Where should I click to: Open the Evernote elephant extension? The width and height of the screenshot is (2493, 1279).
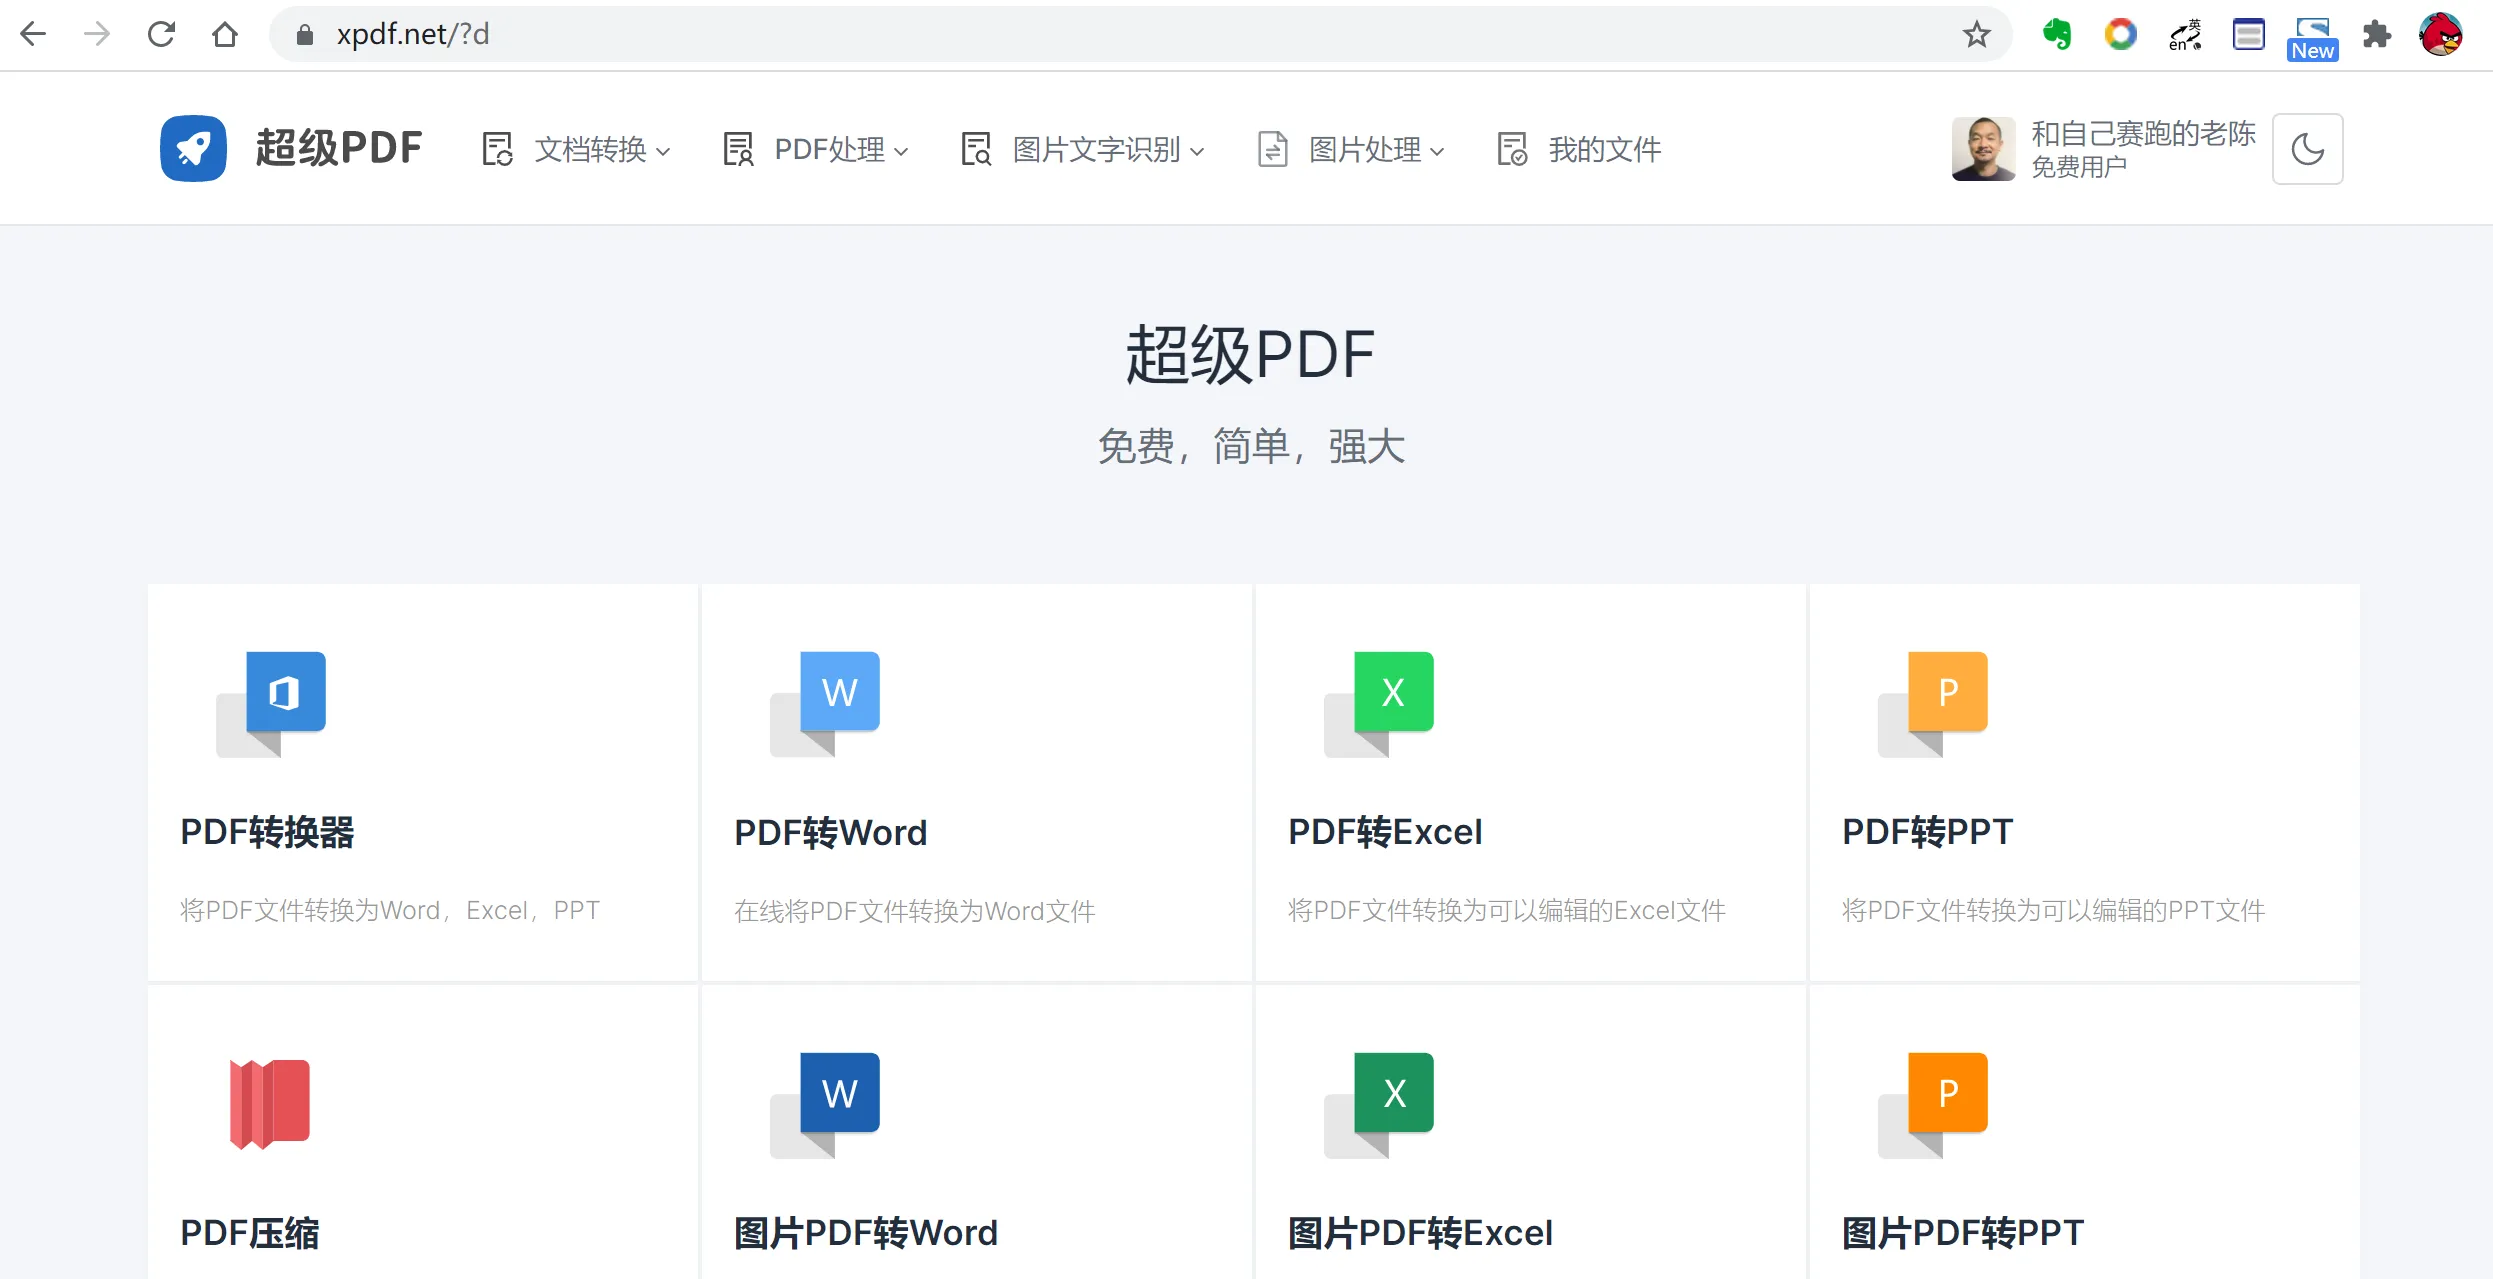coord(2057,35)
